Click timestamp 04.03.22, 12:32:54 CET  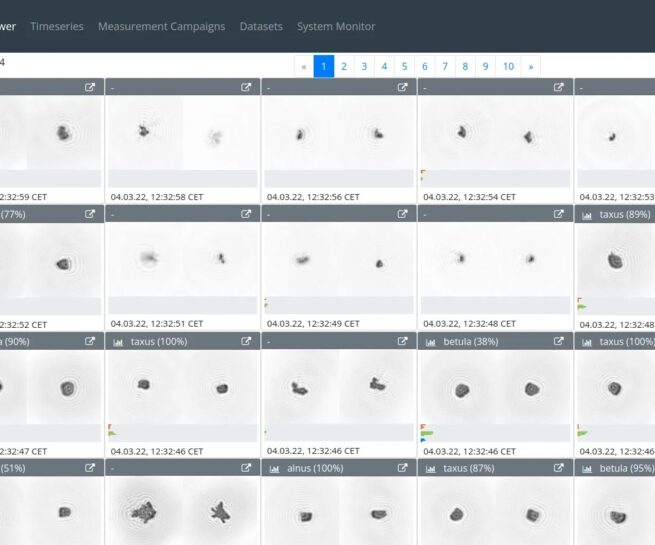[469, 197]
